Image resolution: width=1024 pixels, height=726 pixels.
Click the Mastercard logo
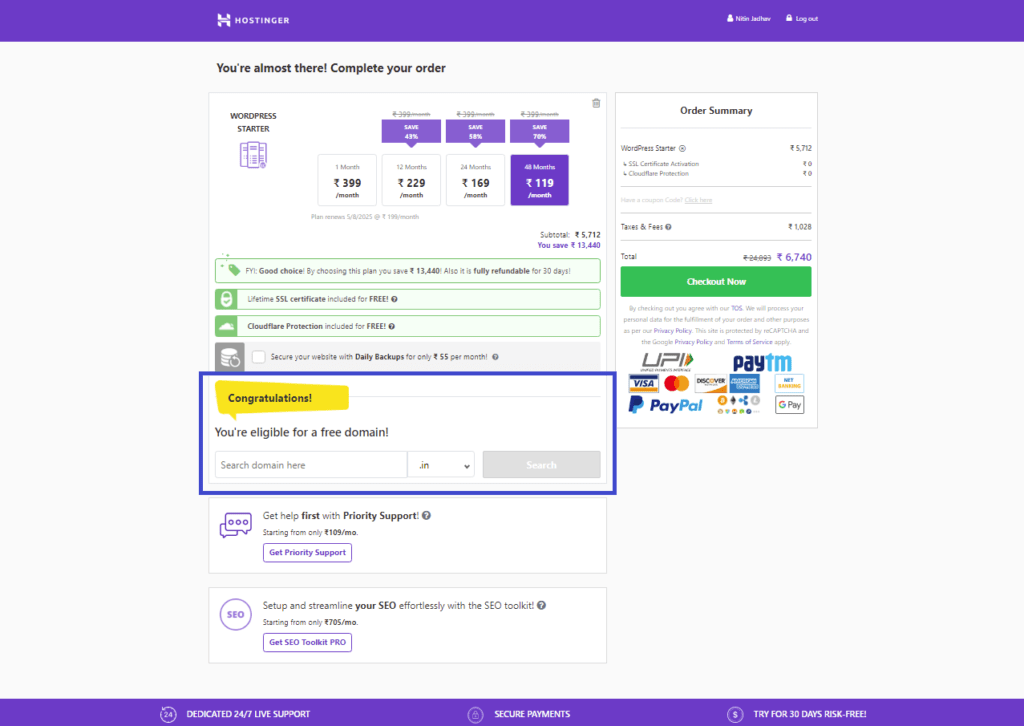pyautogui.click(x=677, y=383)
